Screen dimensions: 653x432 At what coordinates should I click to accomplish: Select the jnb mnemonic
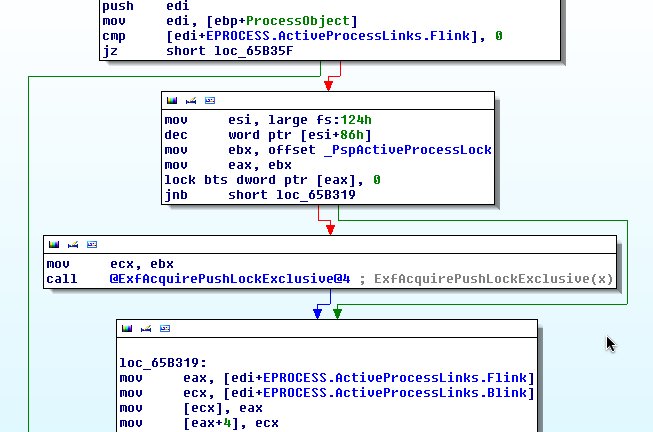pos(176,195)
